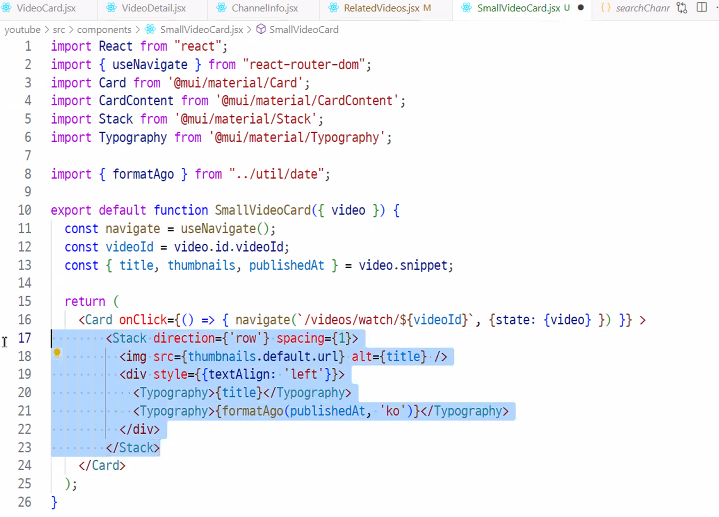Click {title} inside the Typography on line 20
Image resolution: width=719 pixels, height=517 pixels.
[238, 393]
